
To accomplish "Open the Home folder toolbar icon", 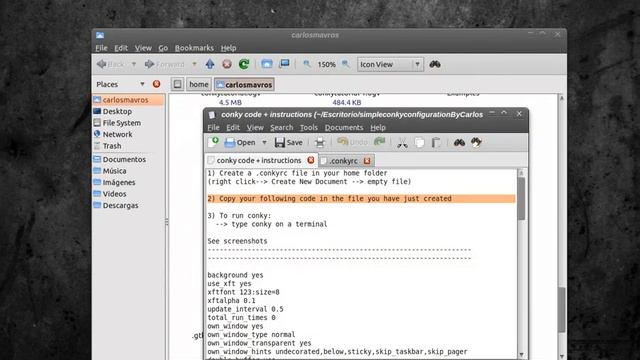I will click(x=267, y=64).
